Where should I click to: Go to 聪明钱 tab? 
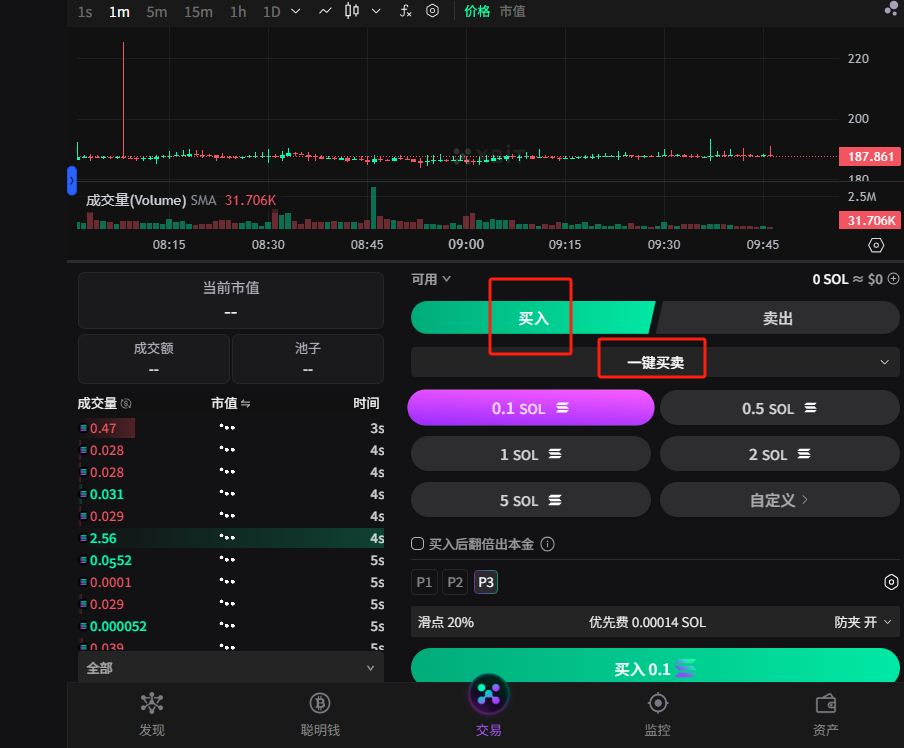coord(320,715)
